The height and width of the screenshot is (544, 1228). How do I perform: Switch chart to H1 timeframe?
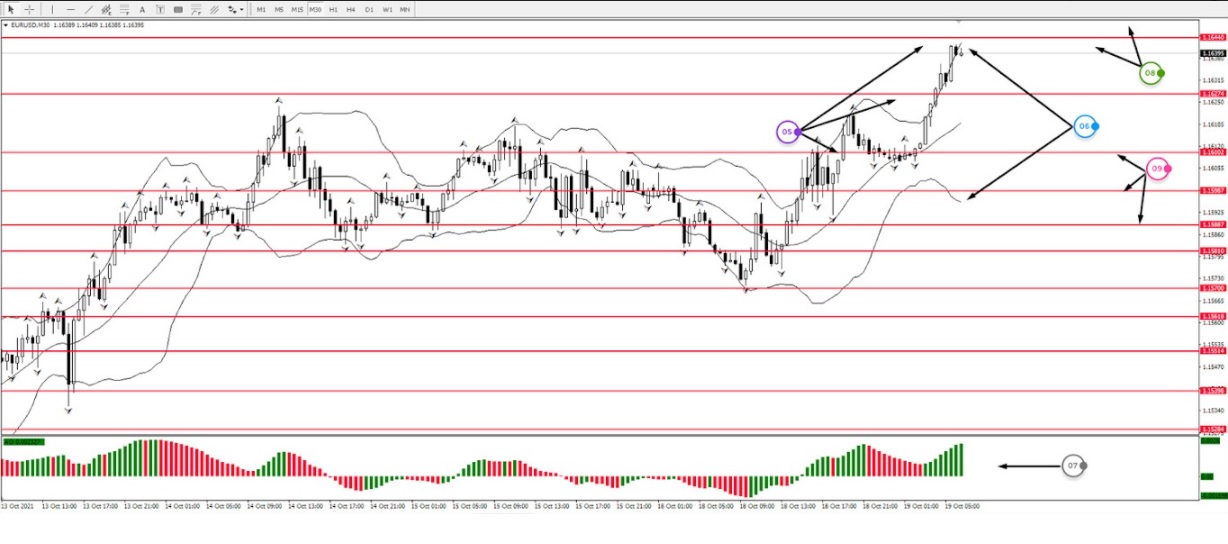[333, 9]
